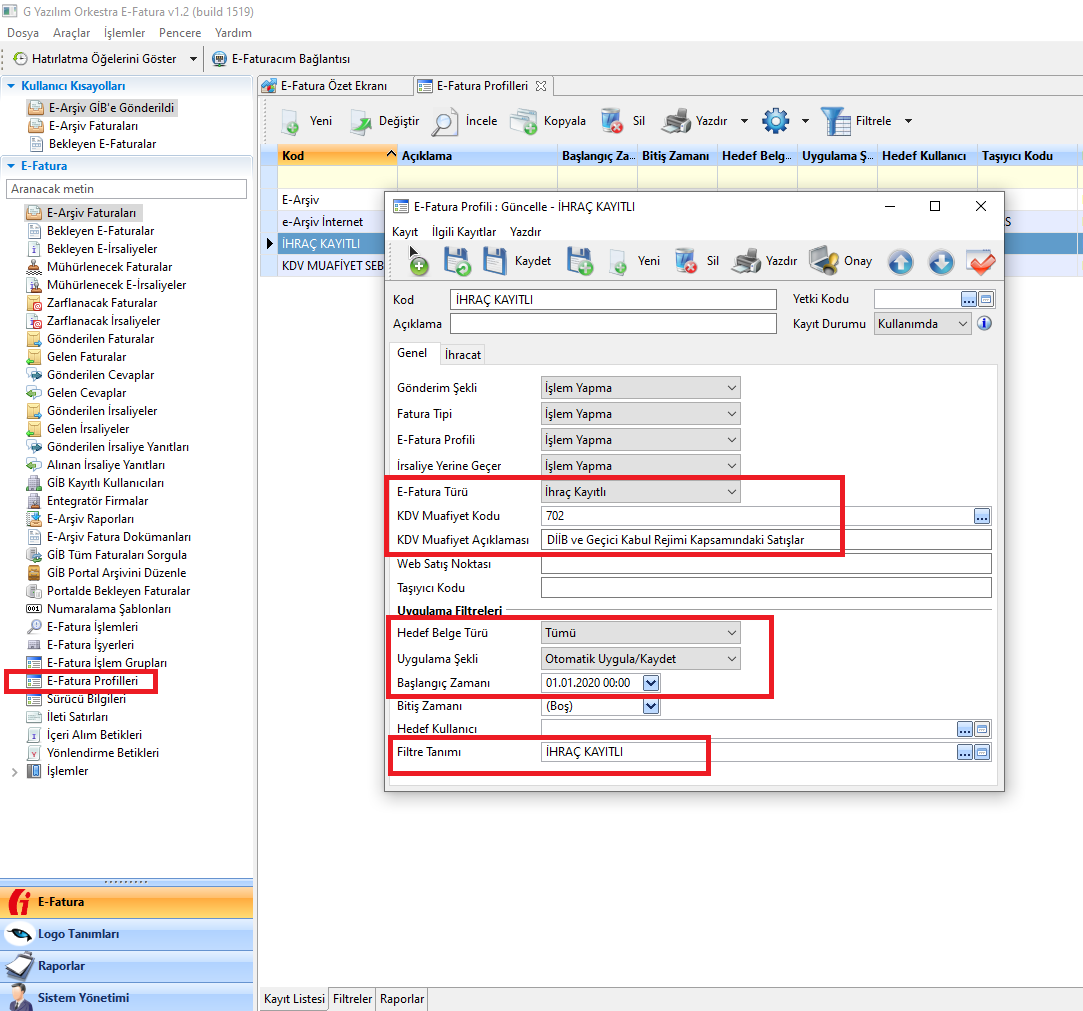Click the E-Faturacım Bağlantısı button
Viewport: 1083px width, 1011px height.
[x=281, y=59]
